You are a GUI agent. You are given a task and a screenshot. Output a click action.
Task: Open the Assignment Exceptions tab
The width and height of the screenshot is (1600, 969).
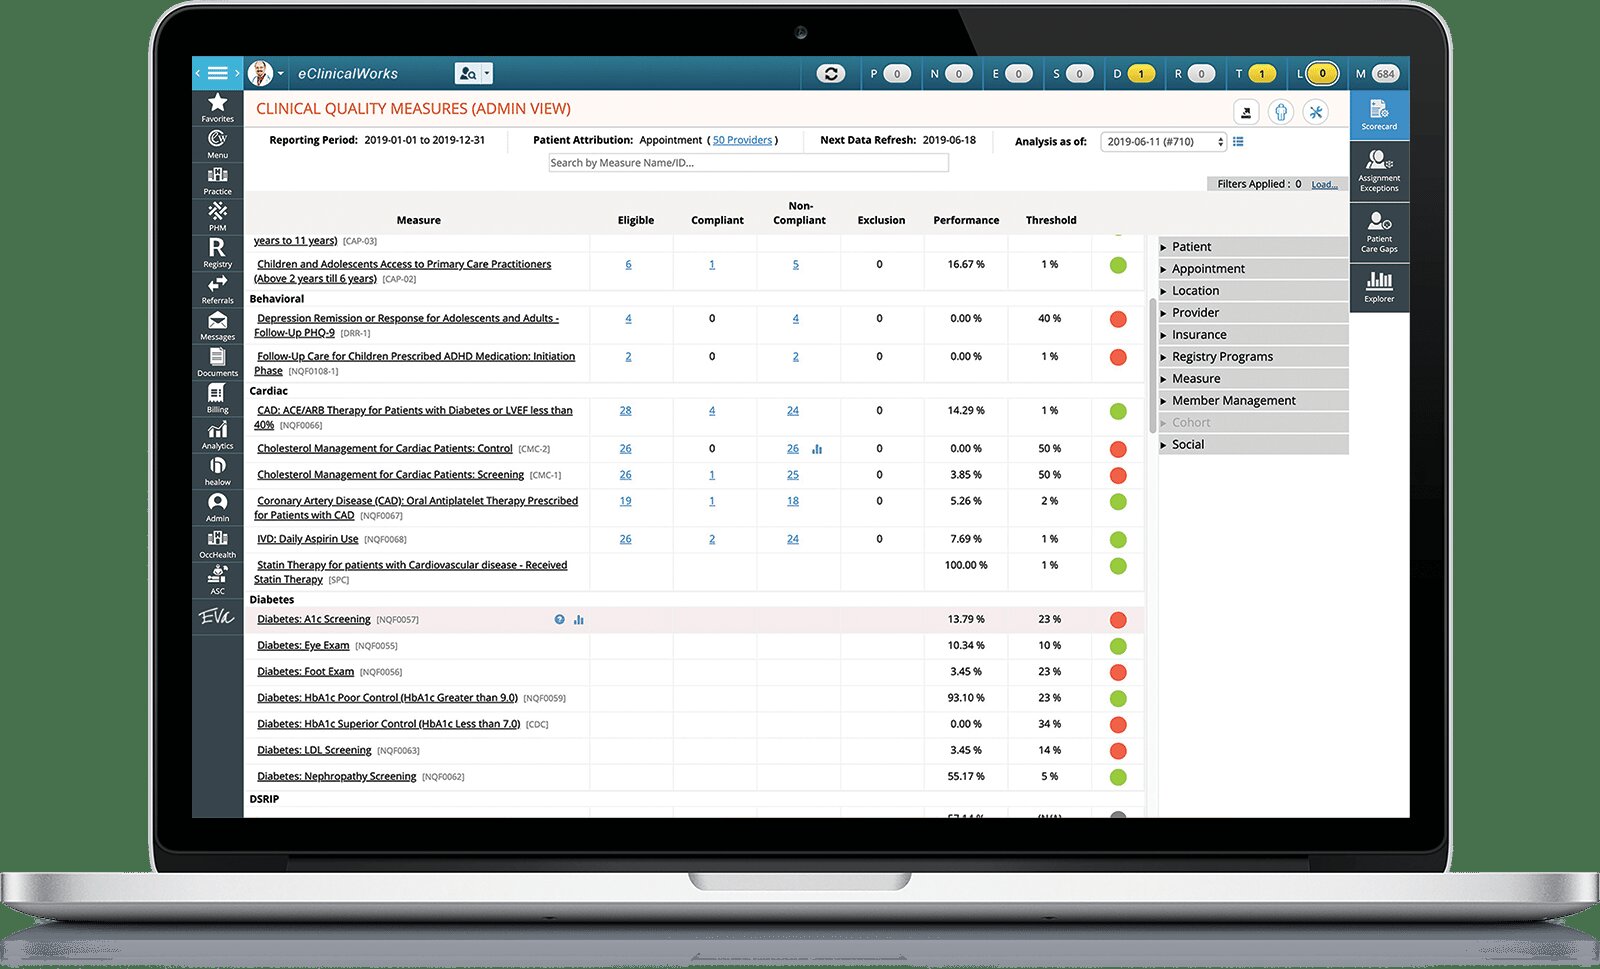(1379, 170)
